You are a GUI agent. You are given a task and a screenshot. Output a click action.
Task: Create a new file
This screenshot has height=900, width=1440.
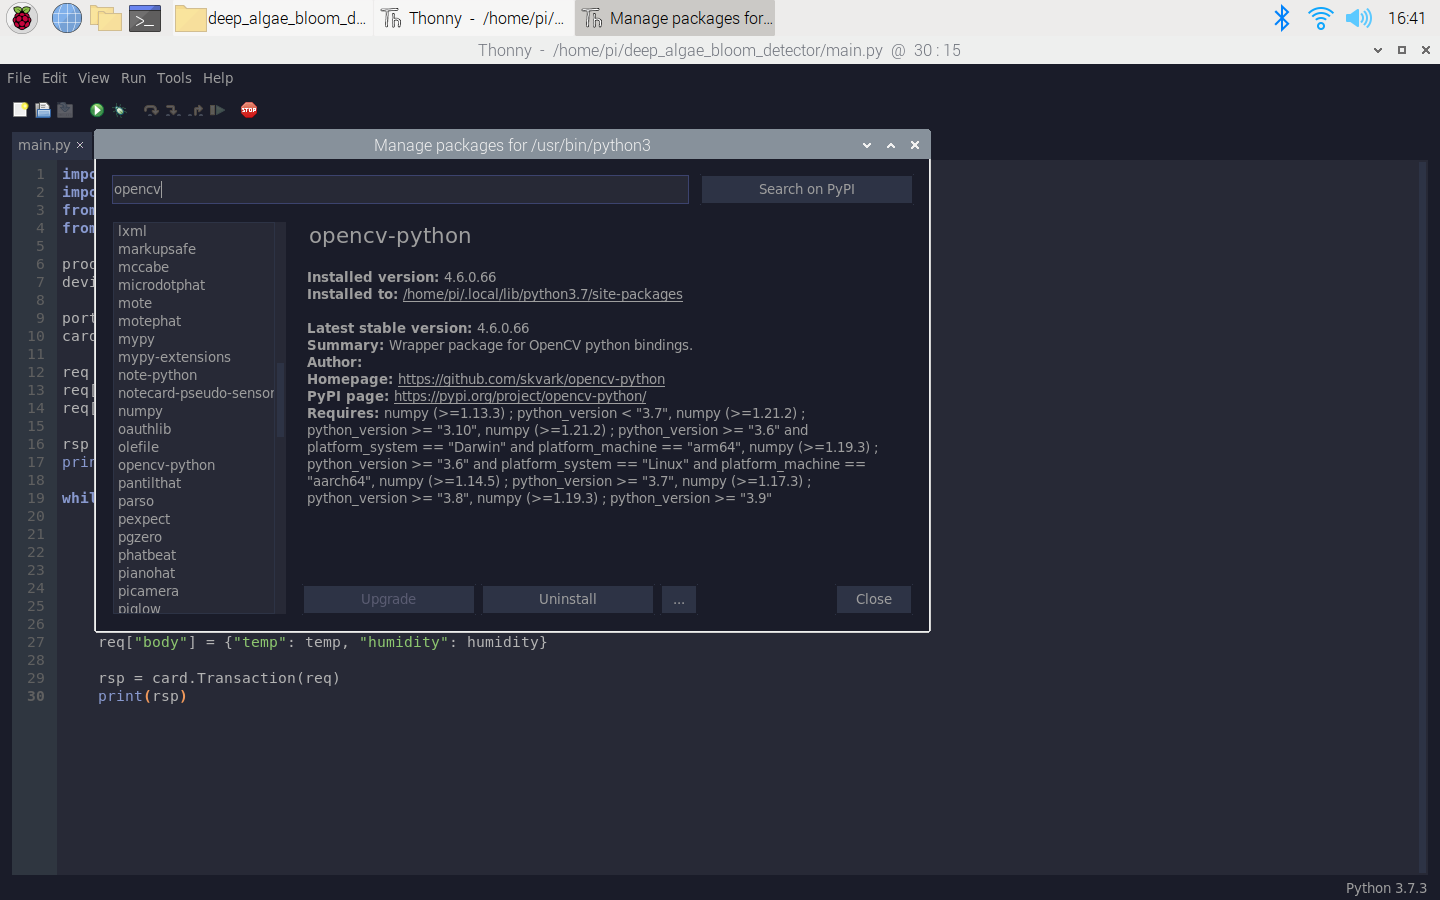pos(19,110)
